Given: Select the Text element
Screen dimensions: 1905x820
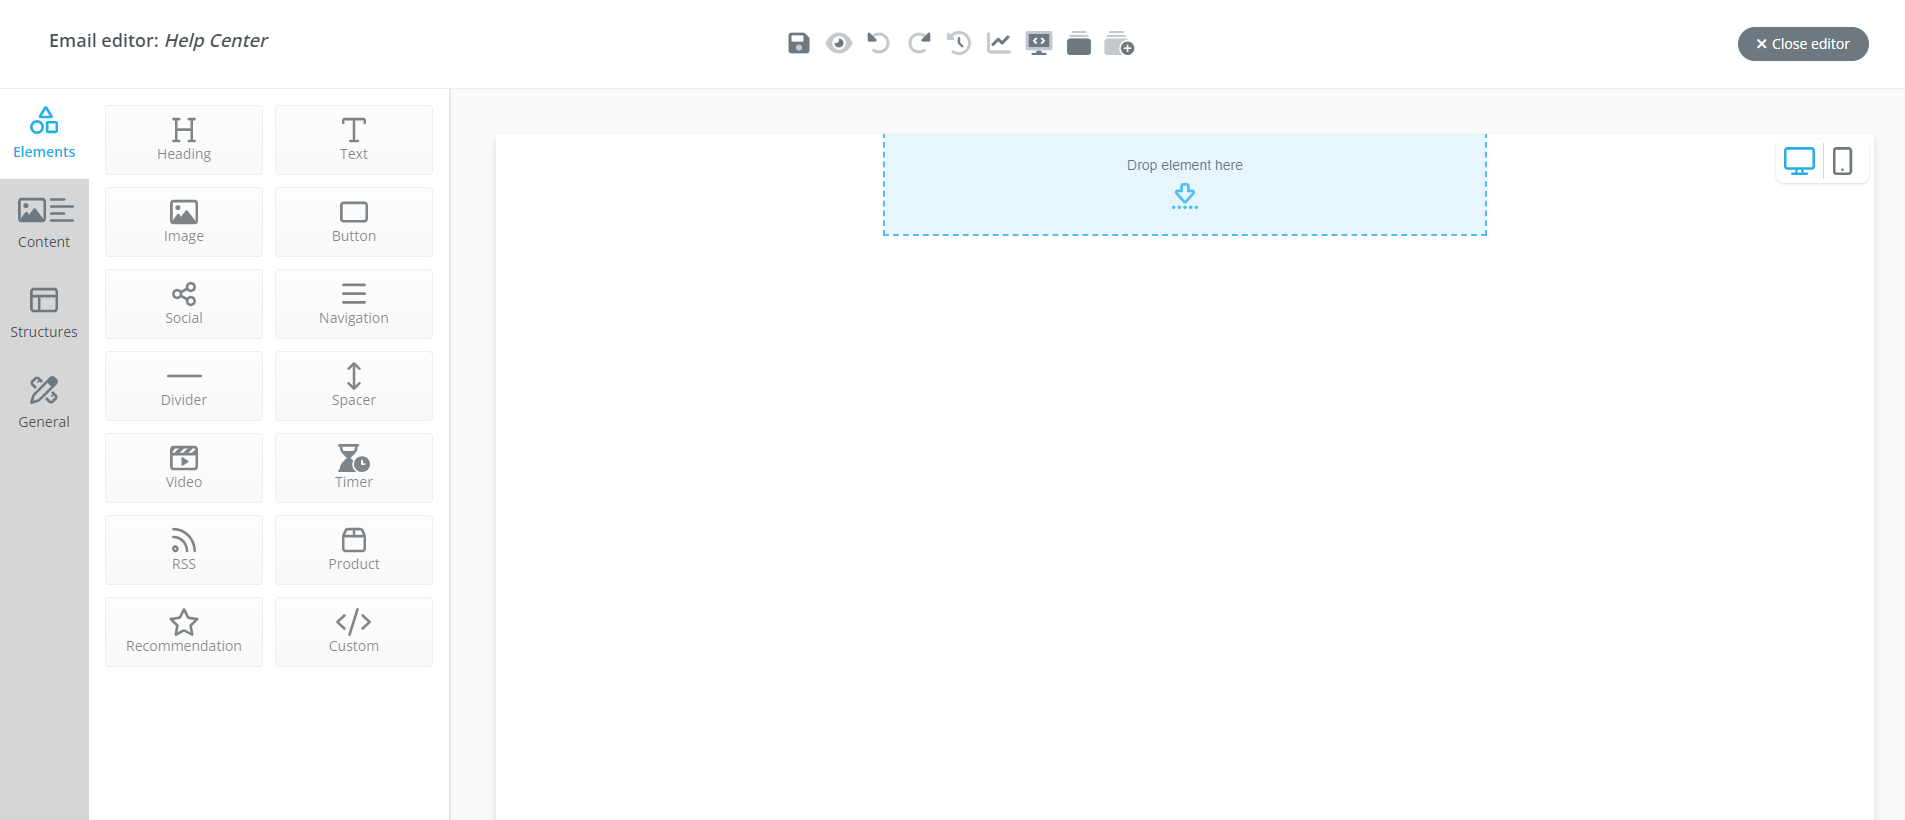Looking at the screenshot, I should click(x=354, y=140).
